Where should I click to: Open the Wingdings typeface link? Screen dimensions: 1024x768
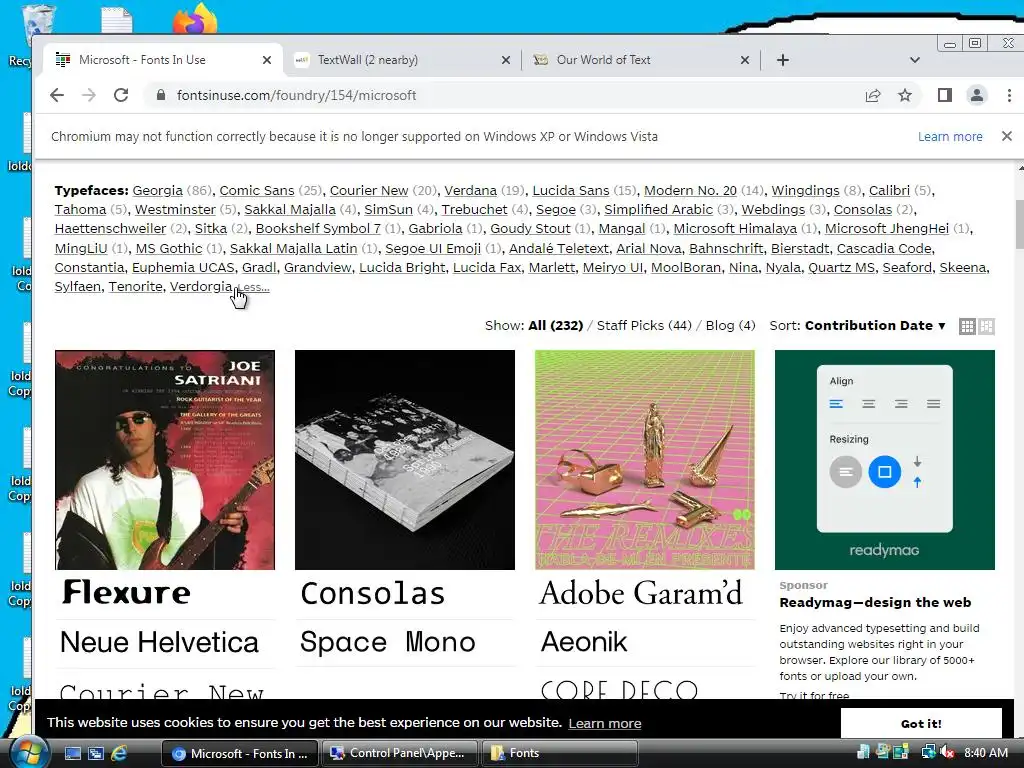coord(805,191)
